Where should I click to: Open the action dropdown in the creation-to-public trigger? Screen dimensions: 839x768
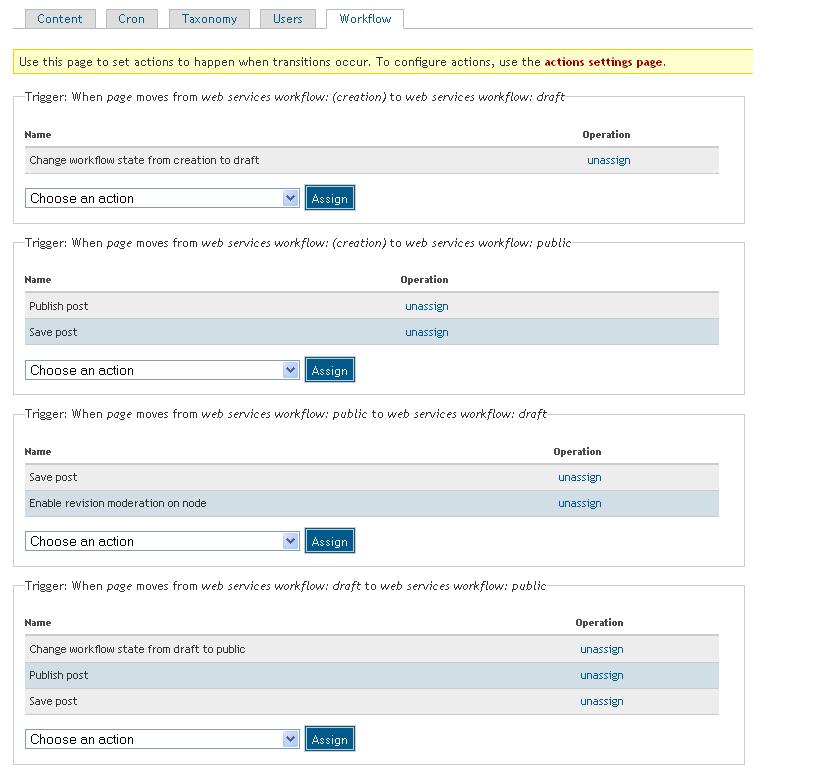(x=162, y=370)
